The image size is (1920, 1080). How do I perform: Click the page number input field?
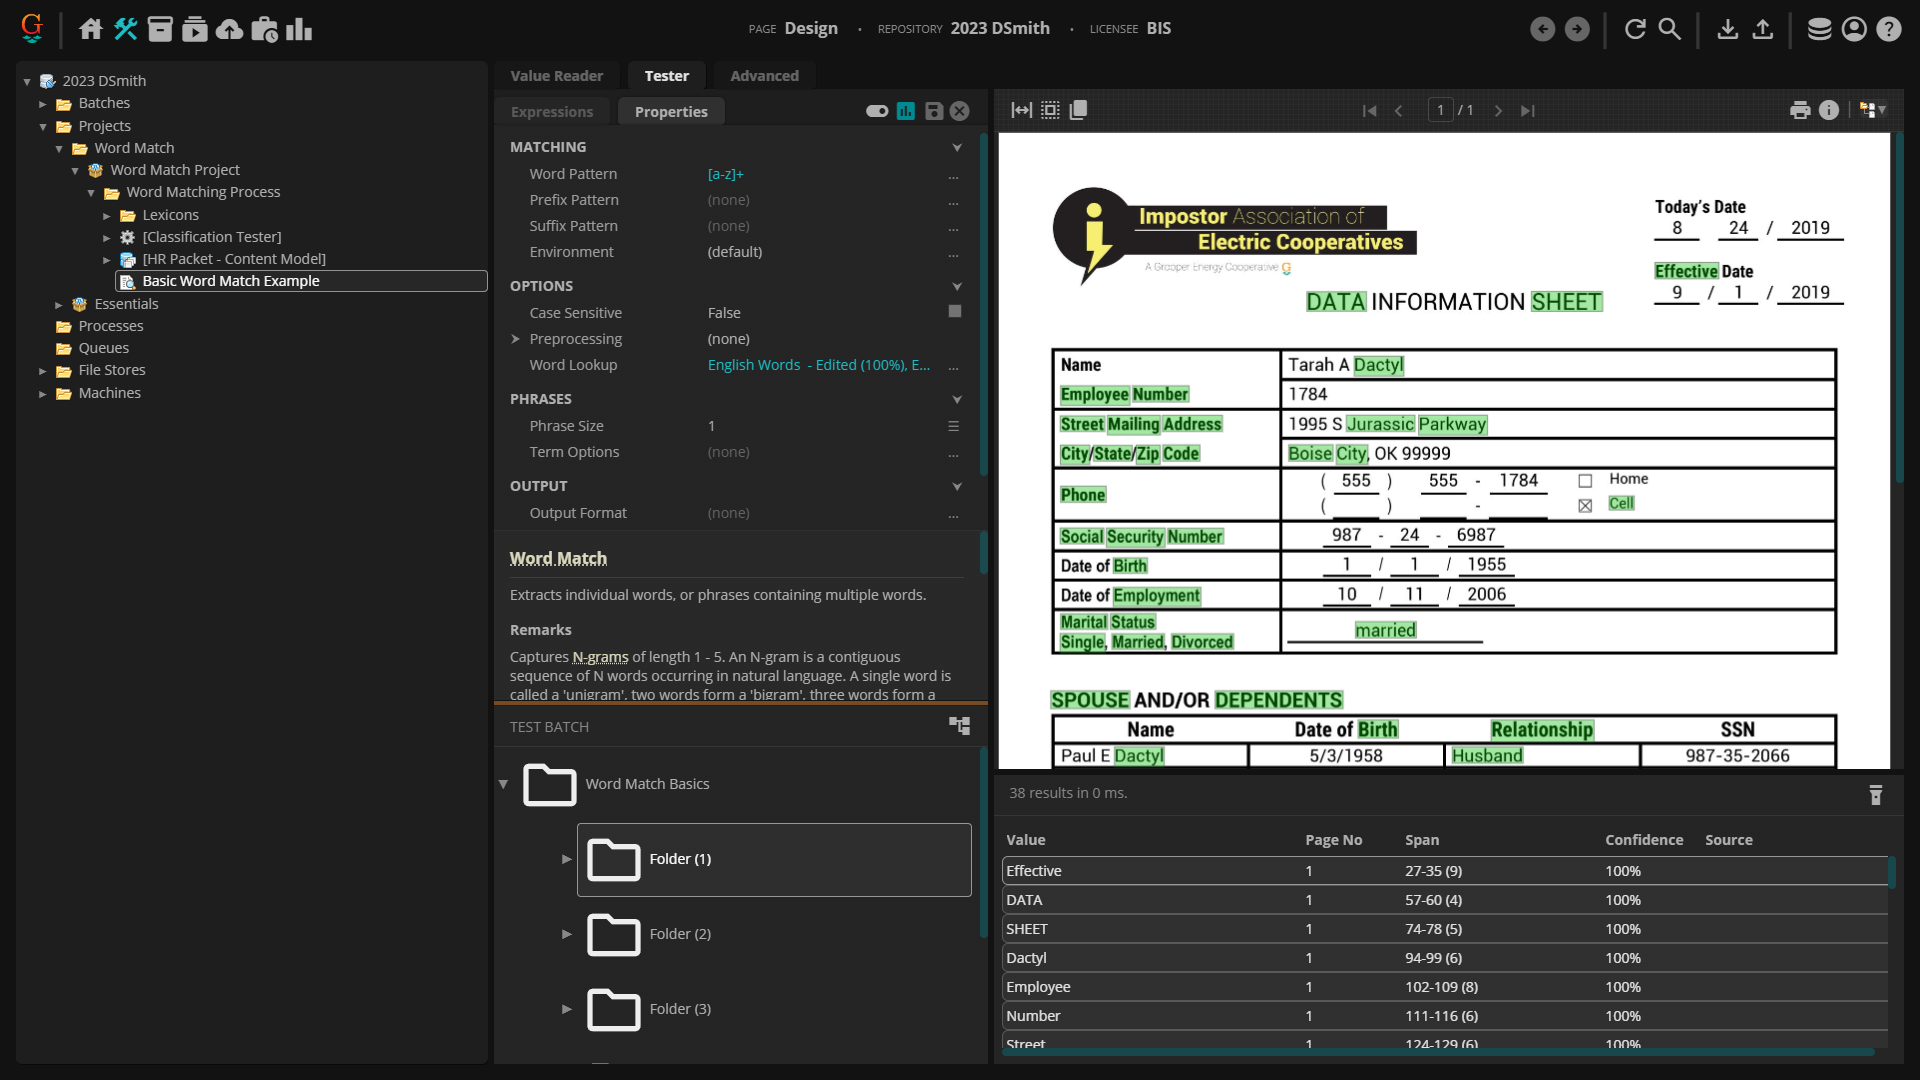pos(1440,110)
